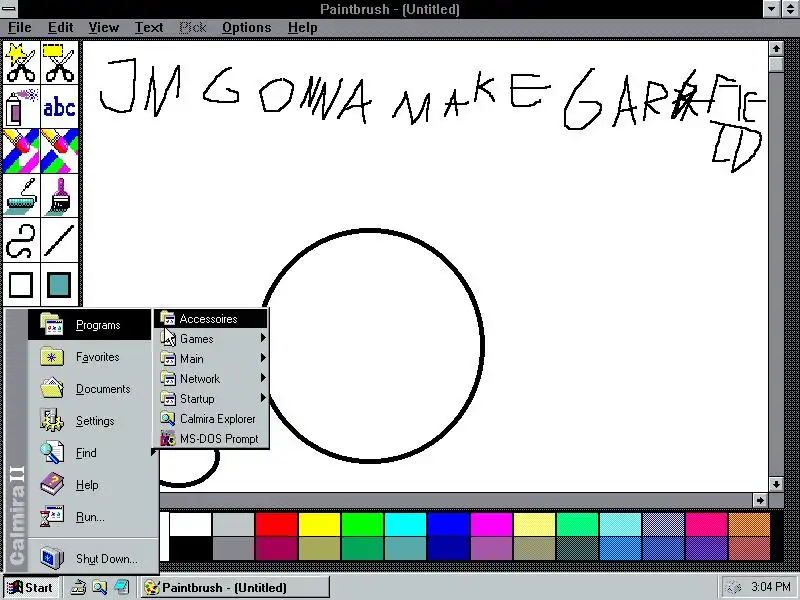Choose the straight Line tool
The width and height of the screenshot is (800, 600).
(60, 240)
